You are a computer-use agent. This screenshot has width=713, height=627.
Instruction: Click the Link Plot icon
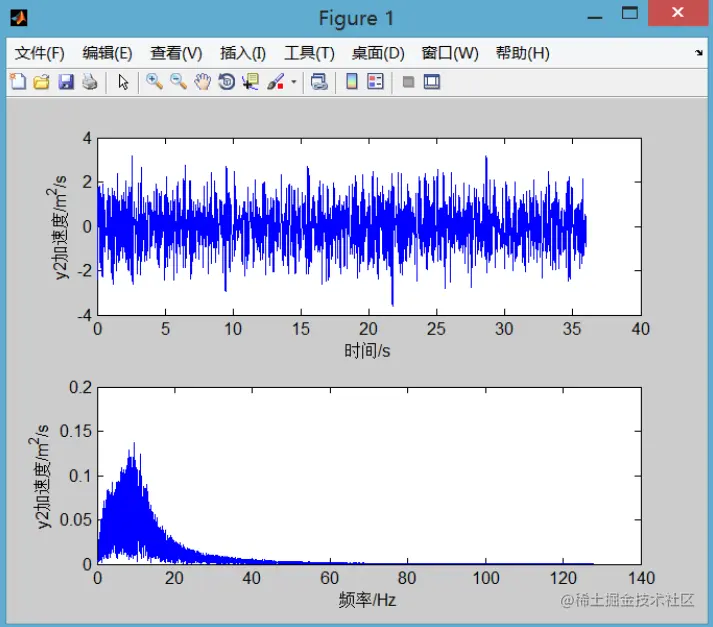click(319, 82)
